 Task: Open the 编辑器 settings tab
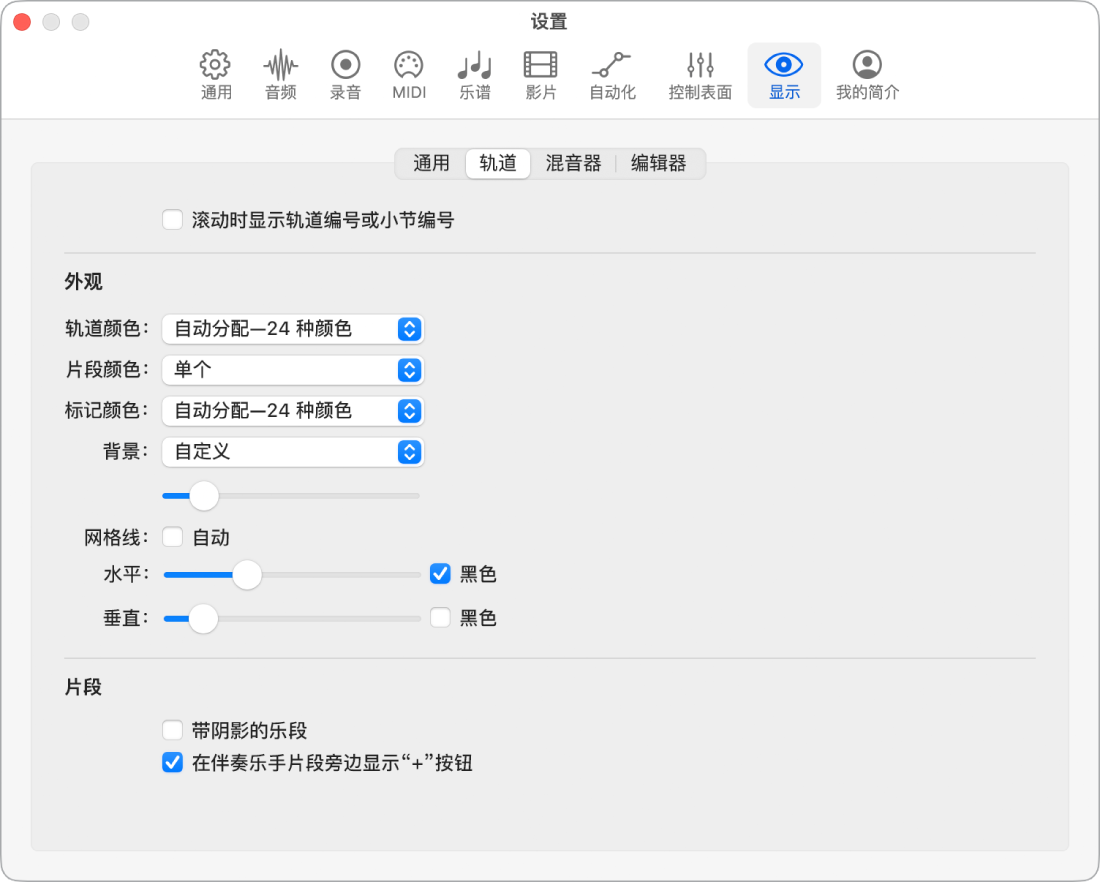point(658,163)
